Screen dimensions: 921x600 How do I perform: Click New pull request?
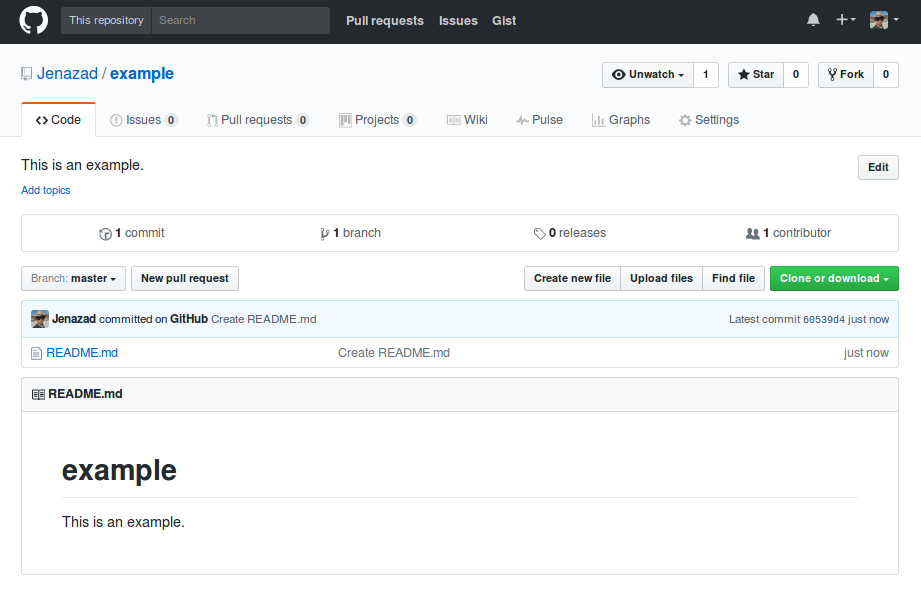[185, 279]
